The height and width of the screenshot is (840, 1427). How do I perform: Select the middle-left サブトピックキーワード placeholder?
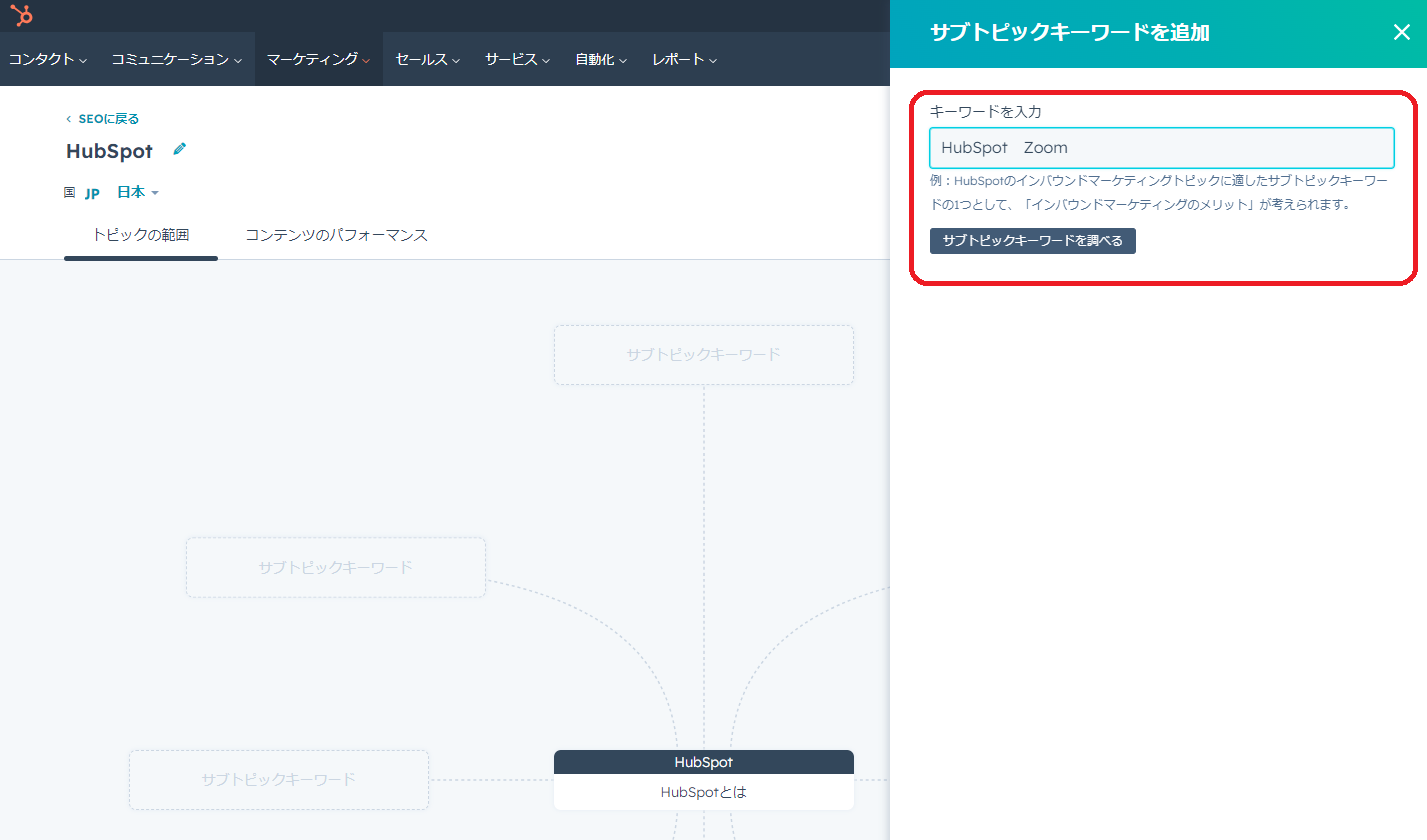point(336,568)
